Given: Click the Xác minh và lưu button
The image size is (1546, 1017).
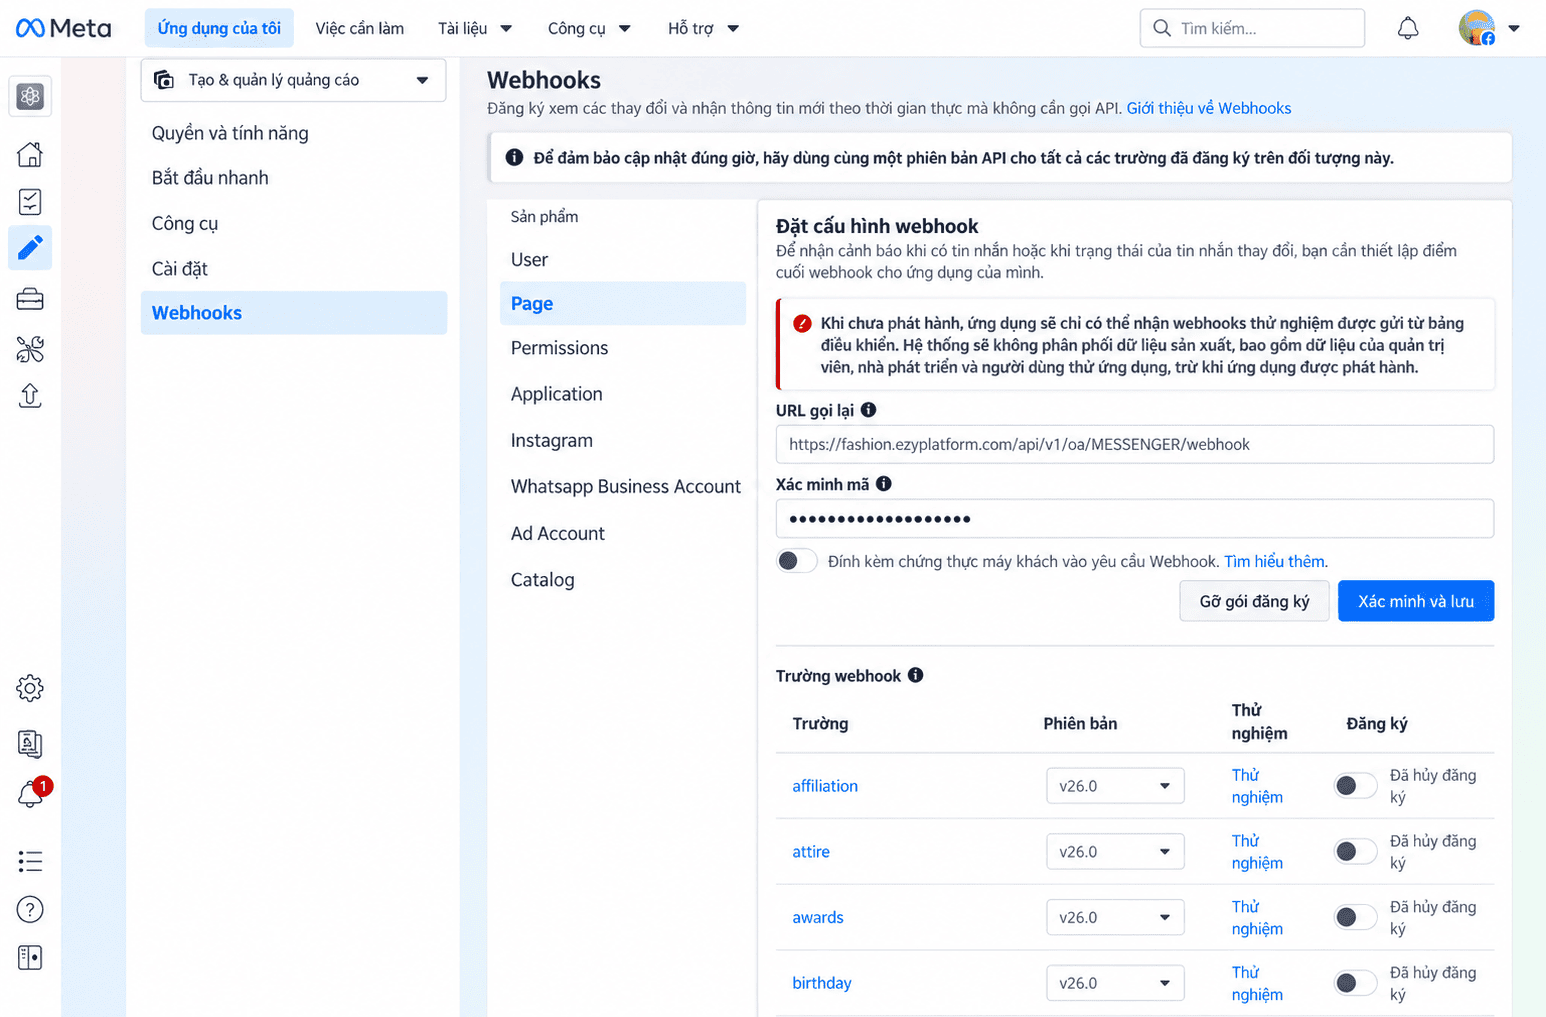Looking at the screenshot, I should 1416,601.
